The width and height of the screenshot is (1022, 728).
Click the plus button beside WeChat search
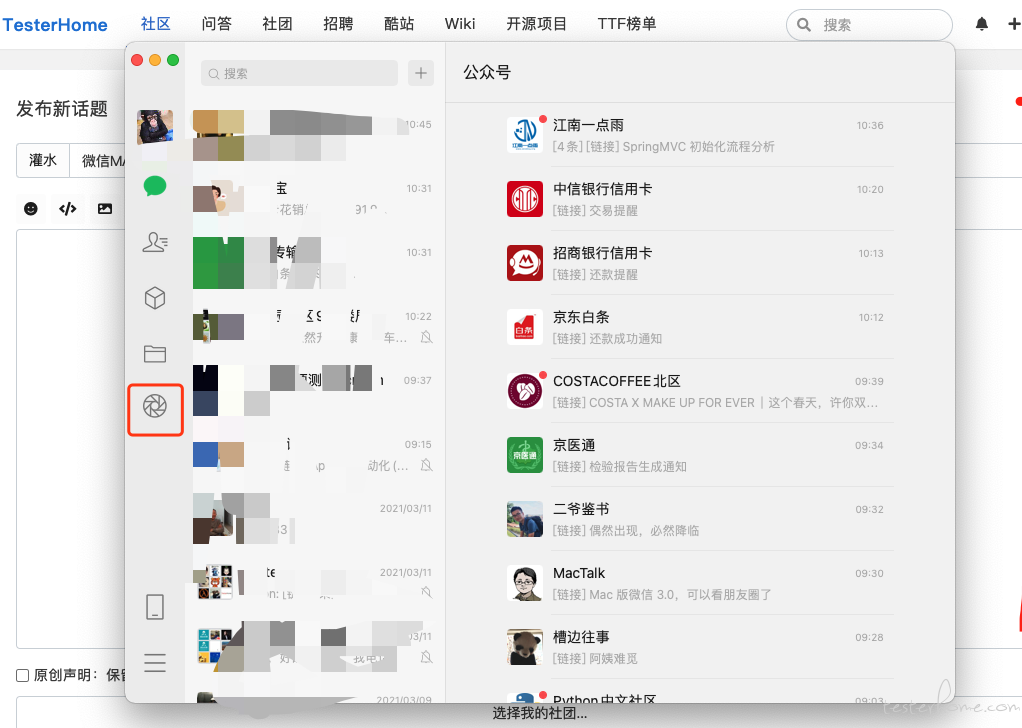pyautogui.click(x=421, y=73)
